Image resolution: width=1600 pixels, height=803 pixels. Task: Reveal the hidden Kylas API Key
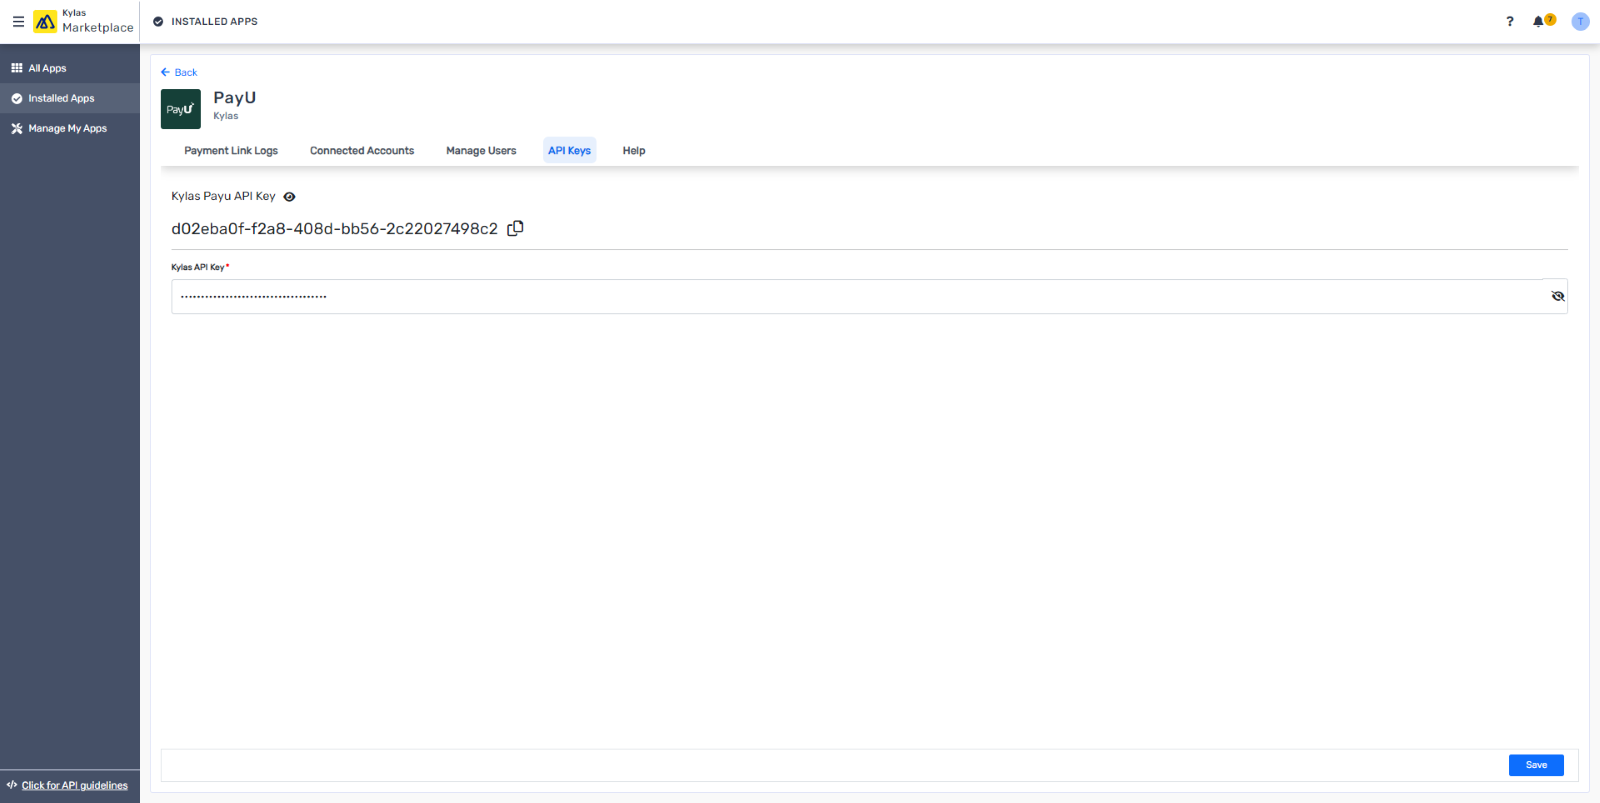point(1557,296)
